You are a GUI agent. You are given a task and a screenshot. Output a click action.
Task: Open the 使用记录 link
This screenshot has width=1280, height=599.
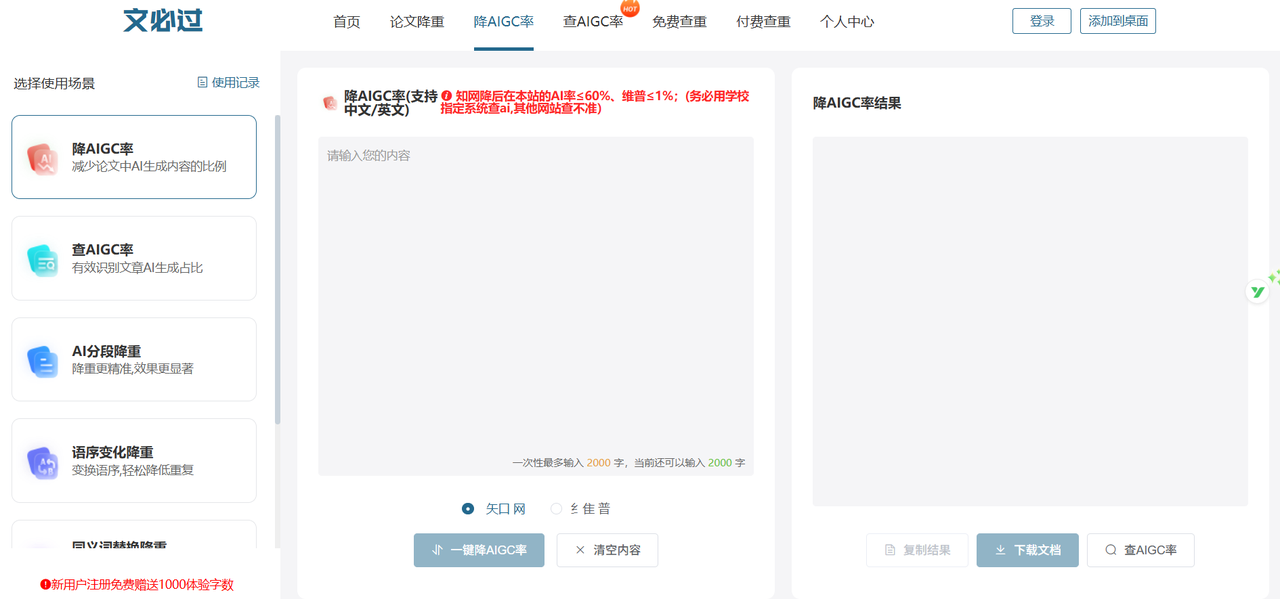click(228, 83)
